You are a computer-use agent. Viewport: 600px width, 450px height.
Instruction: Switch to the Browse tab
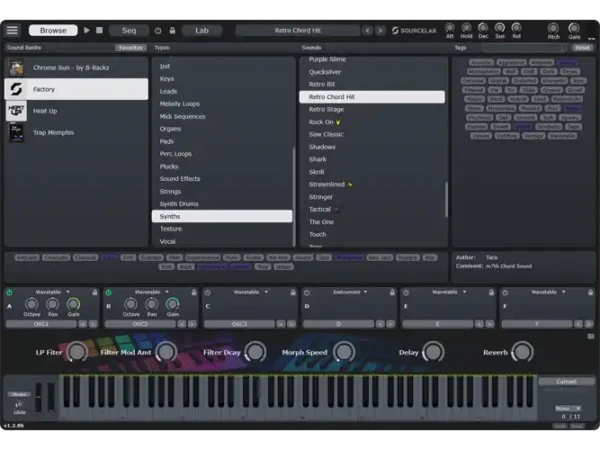pos(53,30)
